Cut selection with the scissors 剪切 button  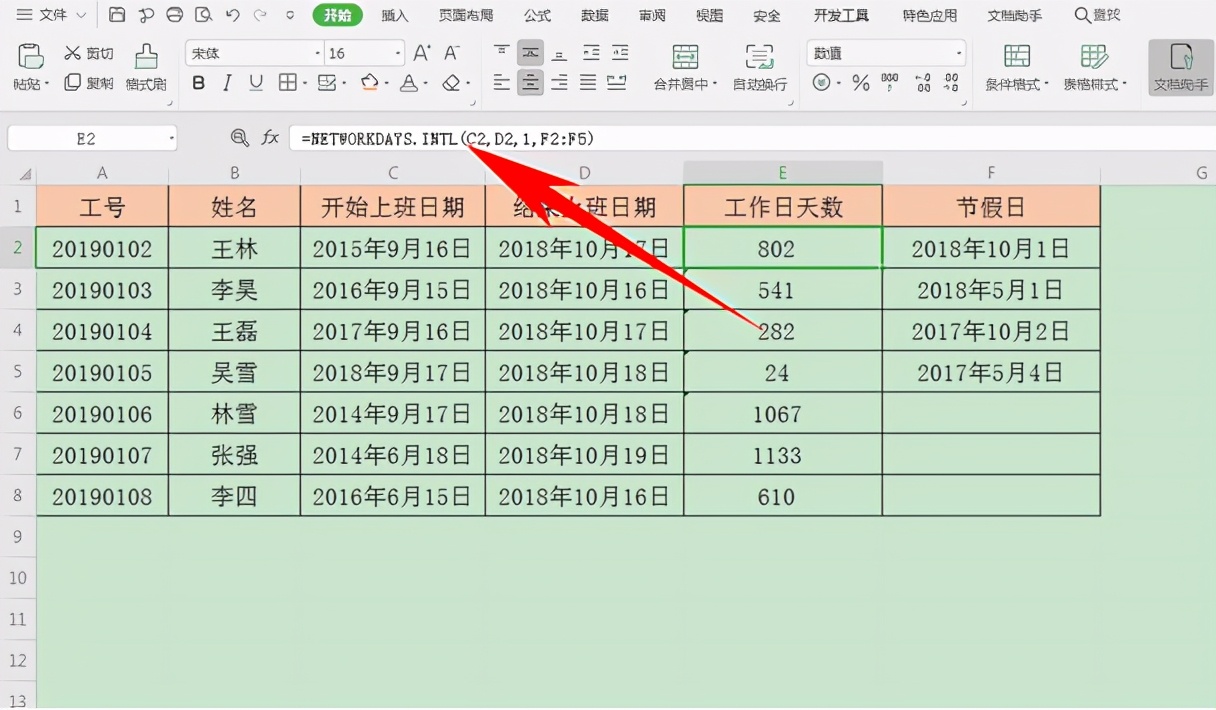pyautogui.click(x=88, y=53)
